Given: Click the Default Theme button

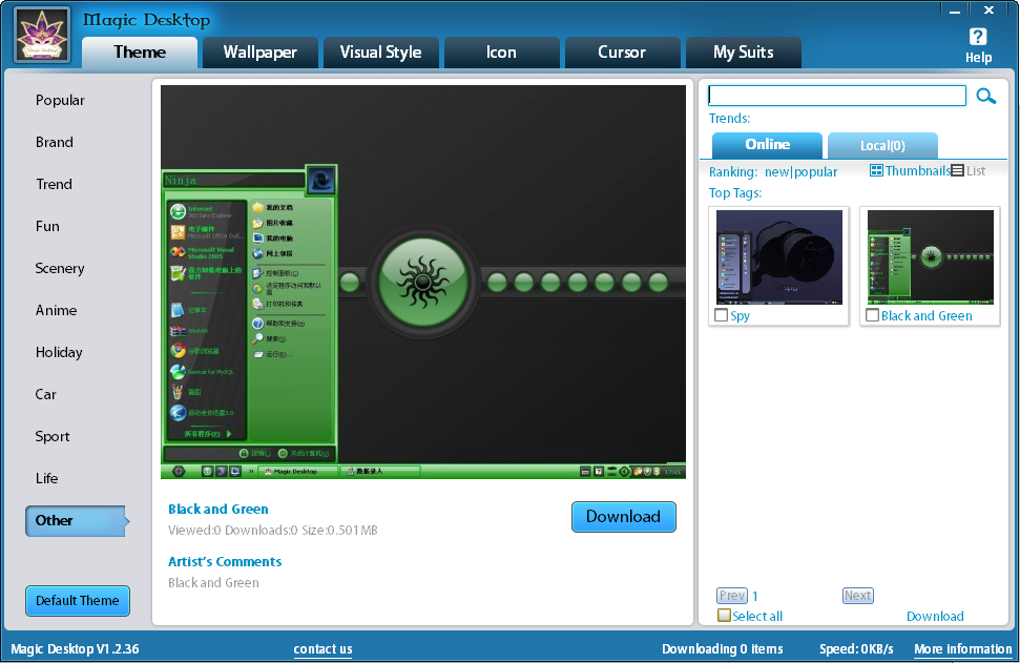Looking at the screenshot, I should click(77, 601).
